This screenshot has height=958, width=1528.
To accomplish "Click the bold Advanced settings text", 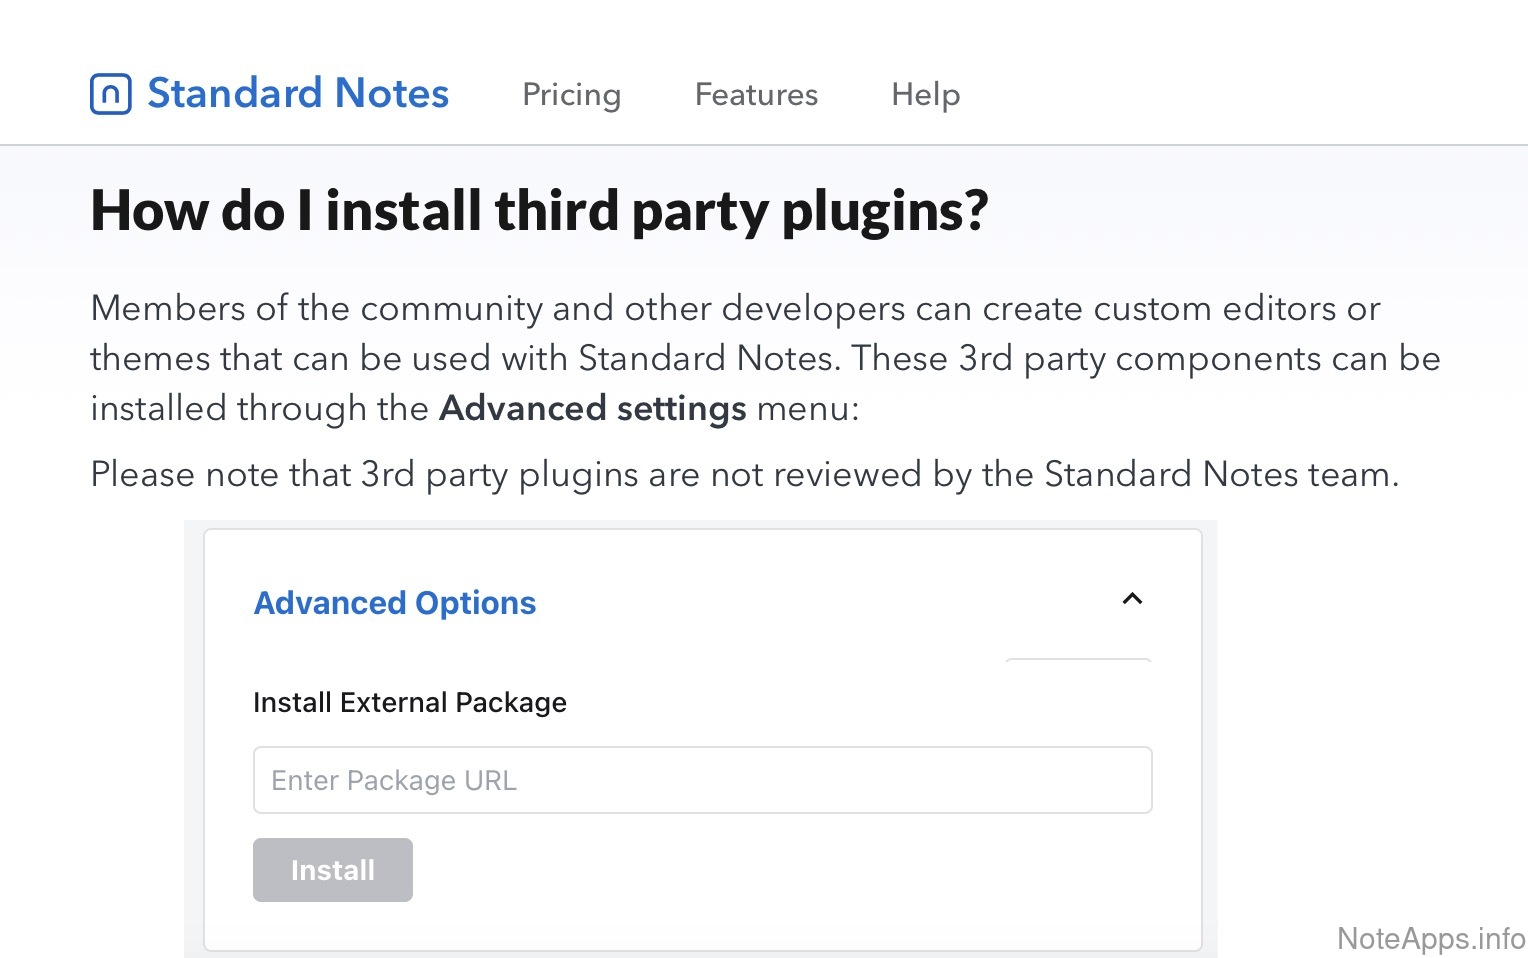I will [592, 408].
